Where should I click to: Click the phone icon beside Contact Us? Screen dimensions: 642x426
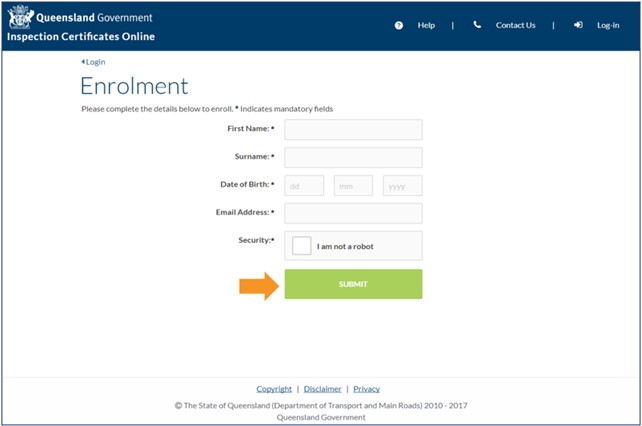click(477, 25)
